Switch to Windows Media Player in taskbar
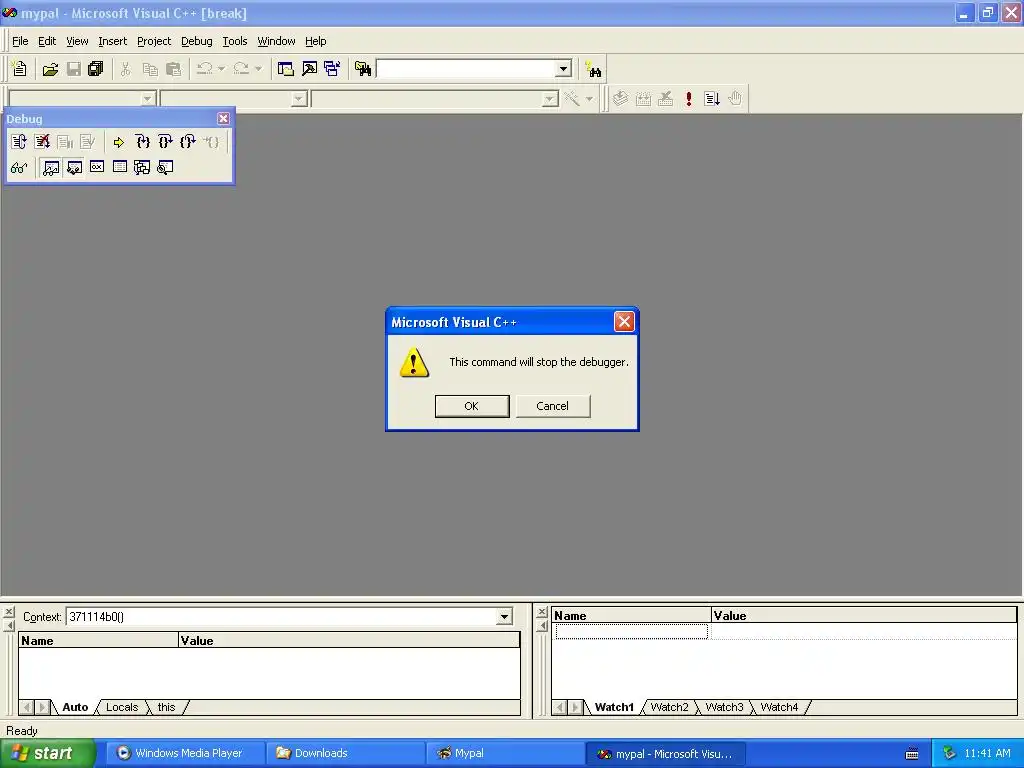The image size is (1024, 768). pos(185,753)
